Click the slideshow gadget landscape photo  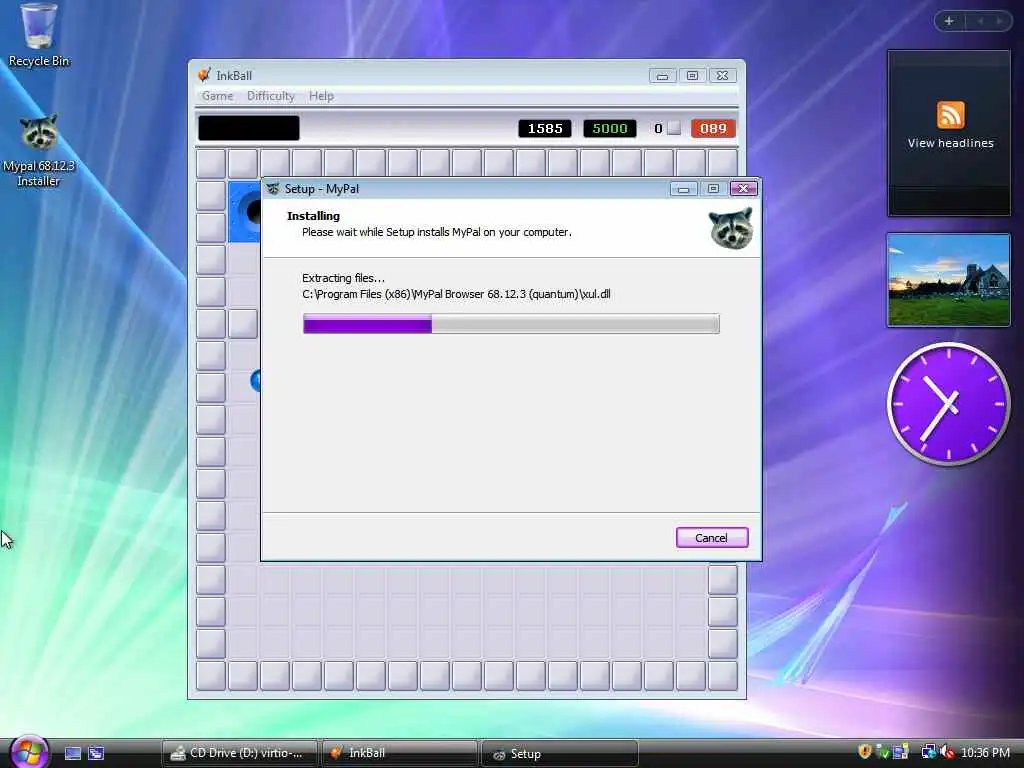[x=948, y=280]
